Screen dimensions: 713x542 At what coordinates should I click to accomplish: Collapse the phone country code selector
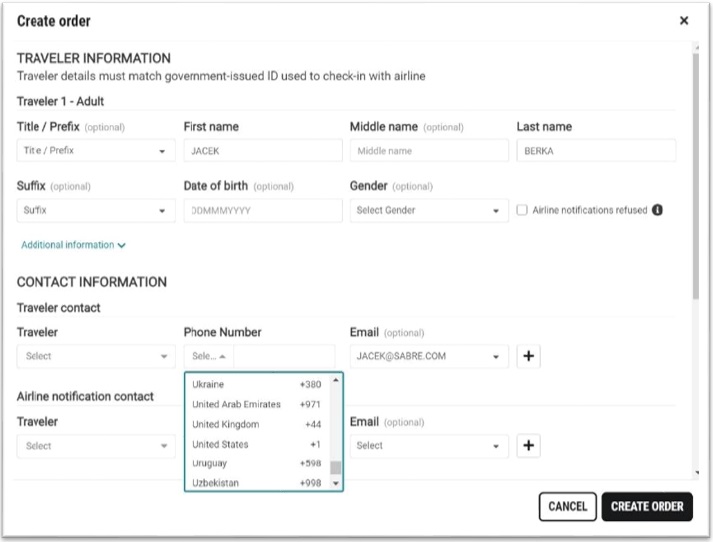[x=209, y=356]
